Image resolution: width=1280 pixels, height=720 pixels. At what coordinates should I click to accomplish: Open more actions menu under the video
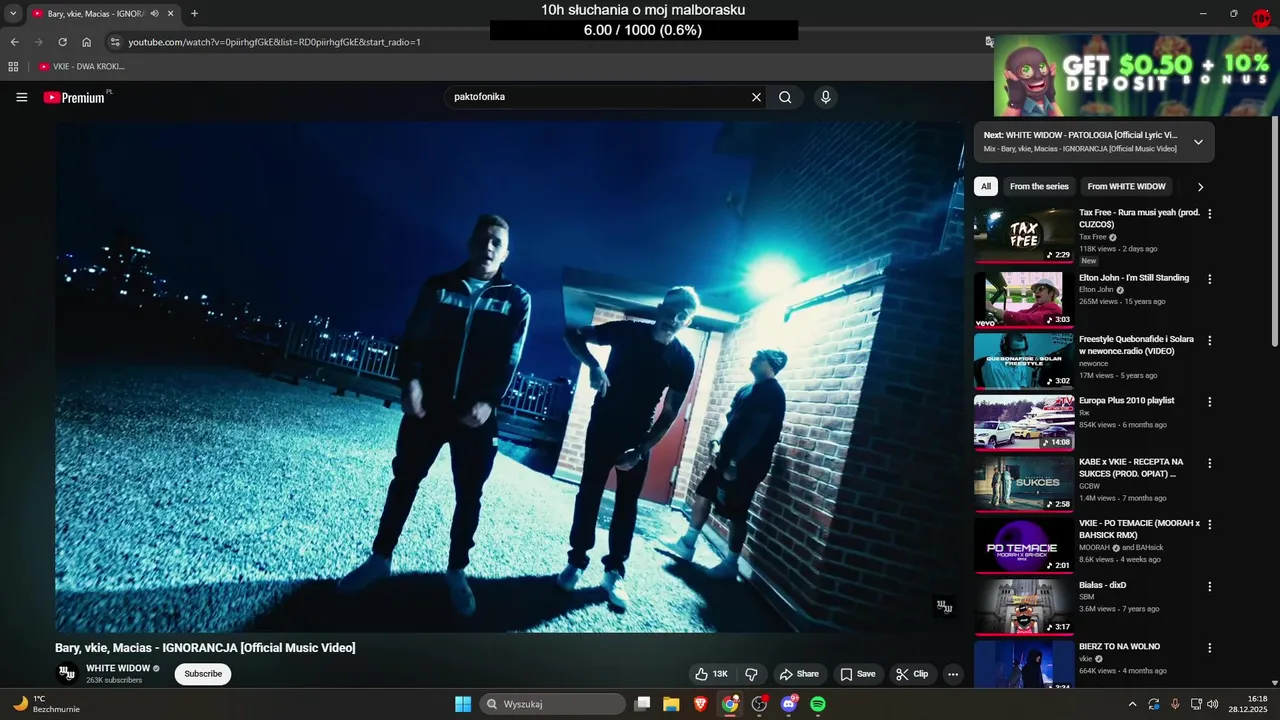[x=953, y=674]
